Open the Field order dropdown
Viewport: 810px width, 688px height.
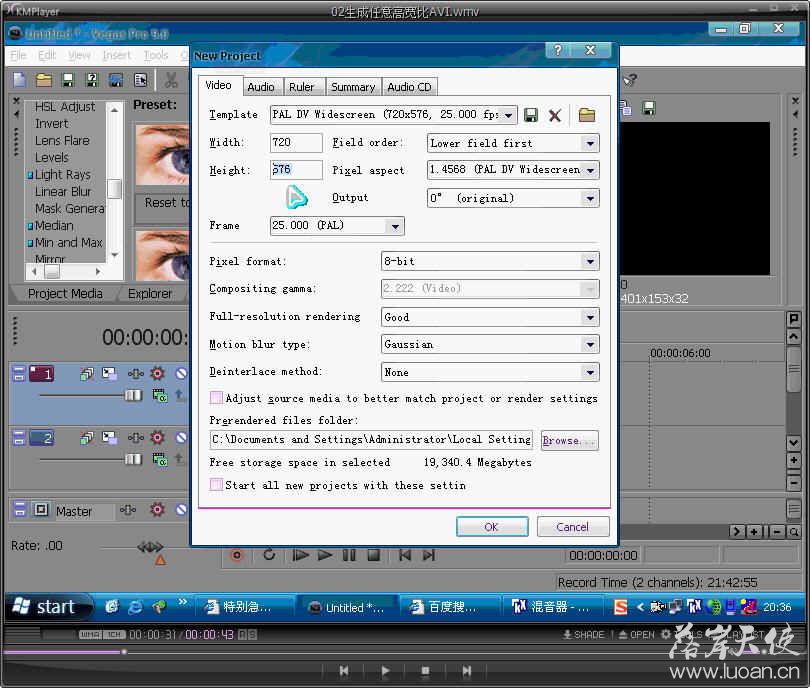pos(590,143)
